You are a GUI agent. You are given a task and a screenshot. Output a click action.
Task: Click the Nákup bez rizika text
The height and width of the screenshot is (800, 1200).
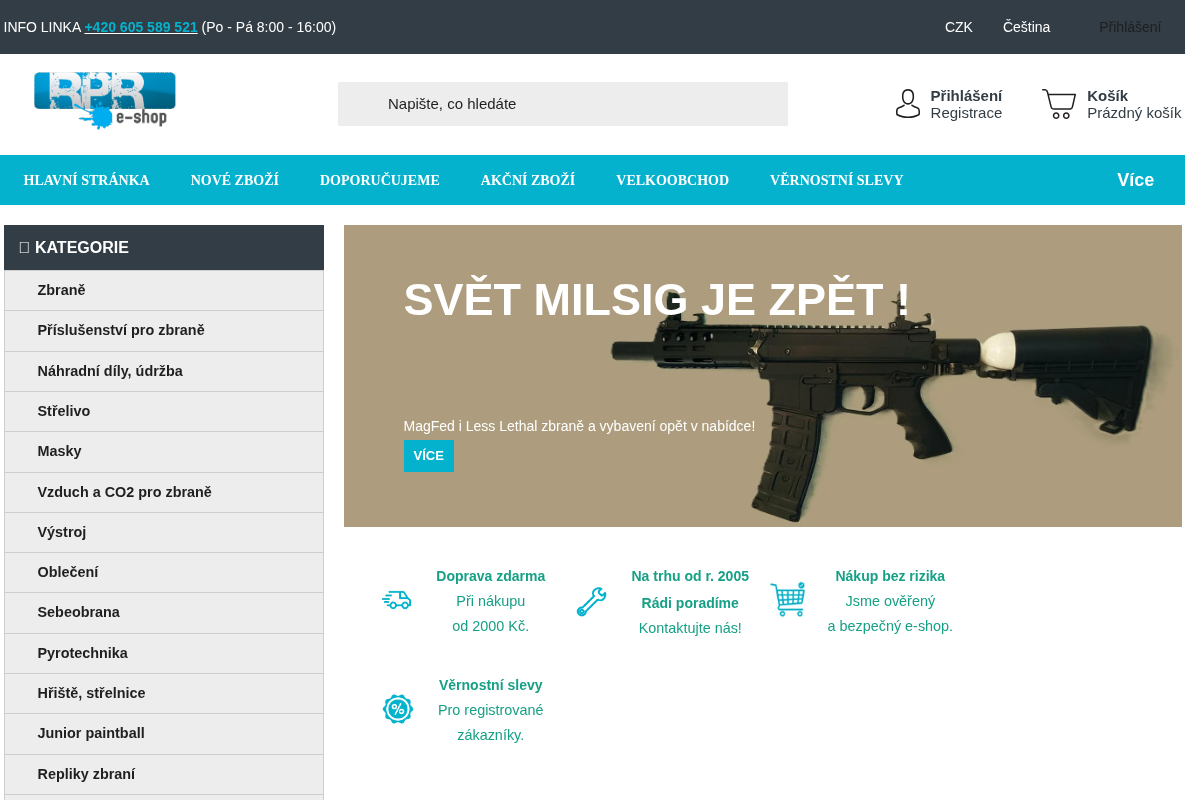click(890, 576)
